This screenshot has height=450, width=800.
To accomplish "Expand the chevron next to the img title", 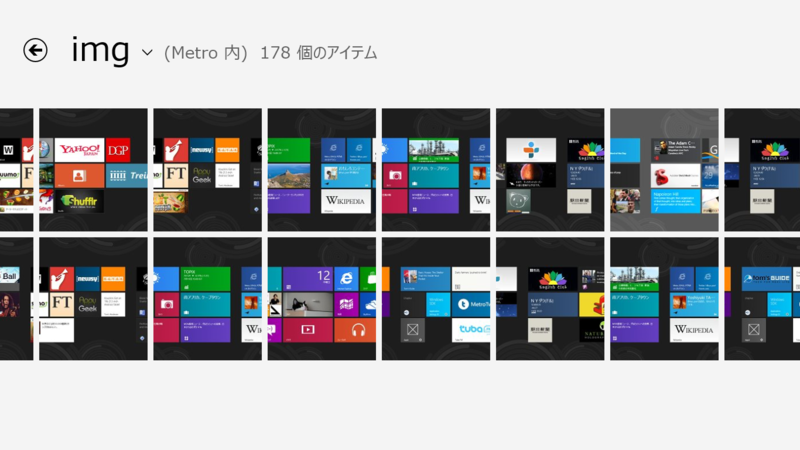I will tap(147, 52).
